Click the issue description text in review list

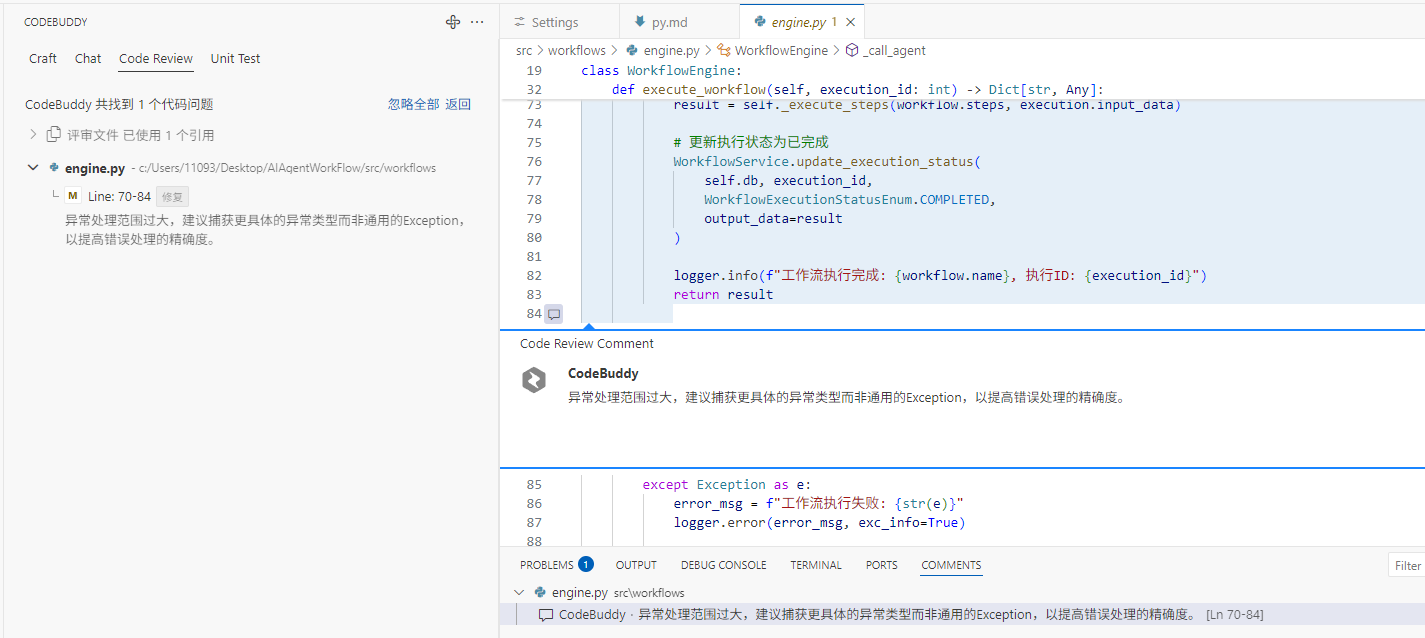(x=264, y=230)
